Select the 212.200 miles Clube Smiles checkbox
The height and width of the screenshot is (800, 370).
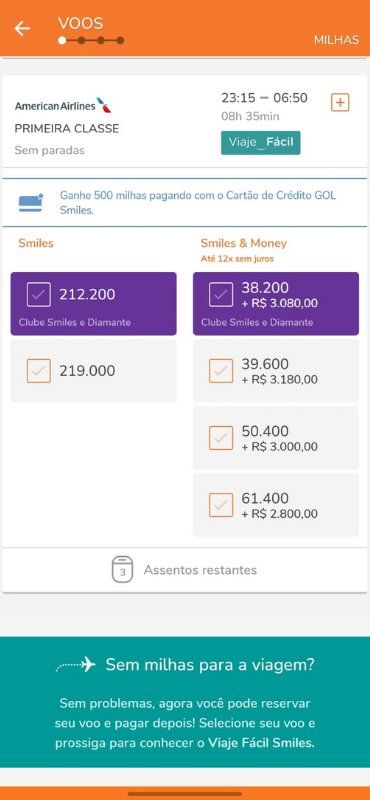[x=39, y=294]
